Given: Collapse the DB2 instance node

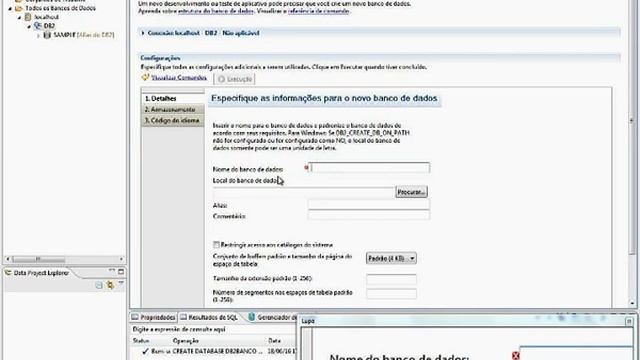Looking at the screenshot, I should click(29, 27).
